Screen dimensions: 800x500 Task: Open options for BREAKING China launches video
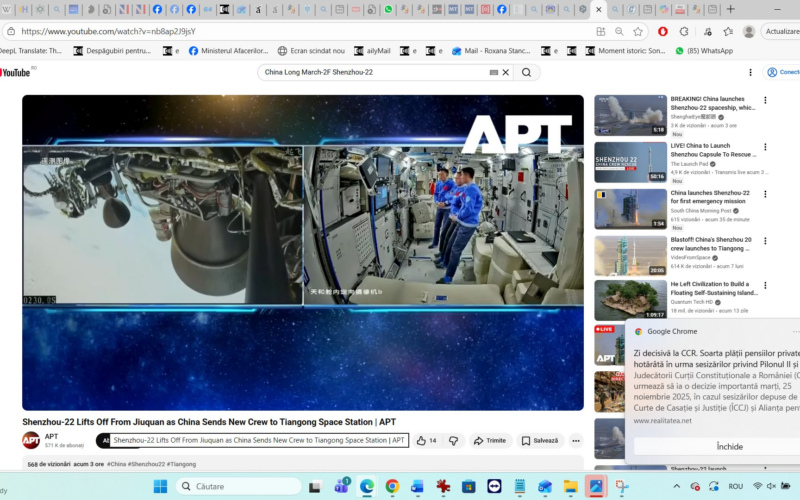pyautogui.click(x=765, y=100)
